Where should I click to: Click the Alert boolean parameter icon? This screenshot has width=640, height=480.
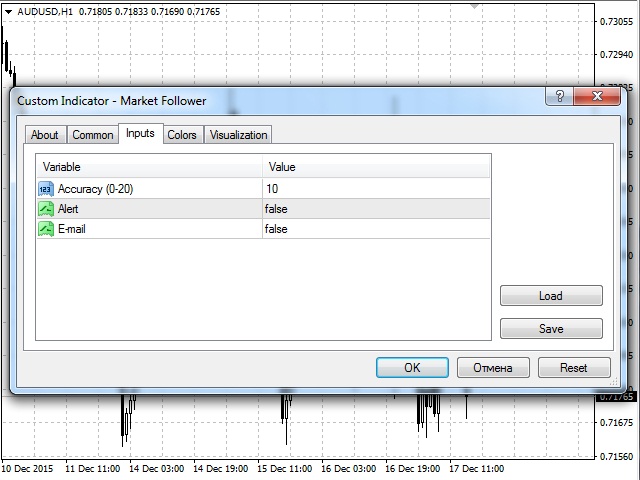(x=46, y=209)
